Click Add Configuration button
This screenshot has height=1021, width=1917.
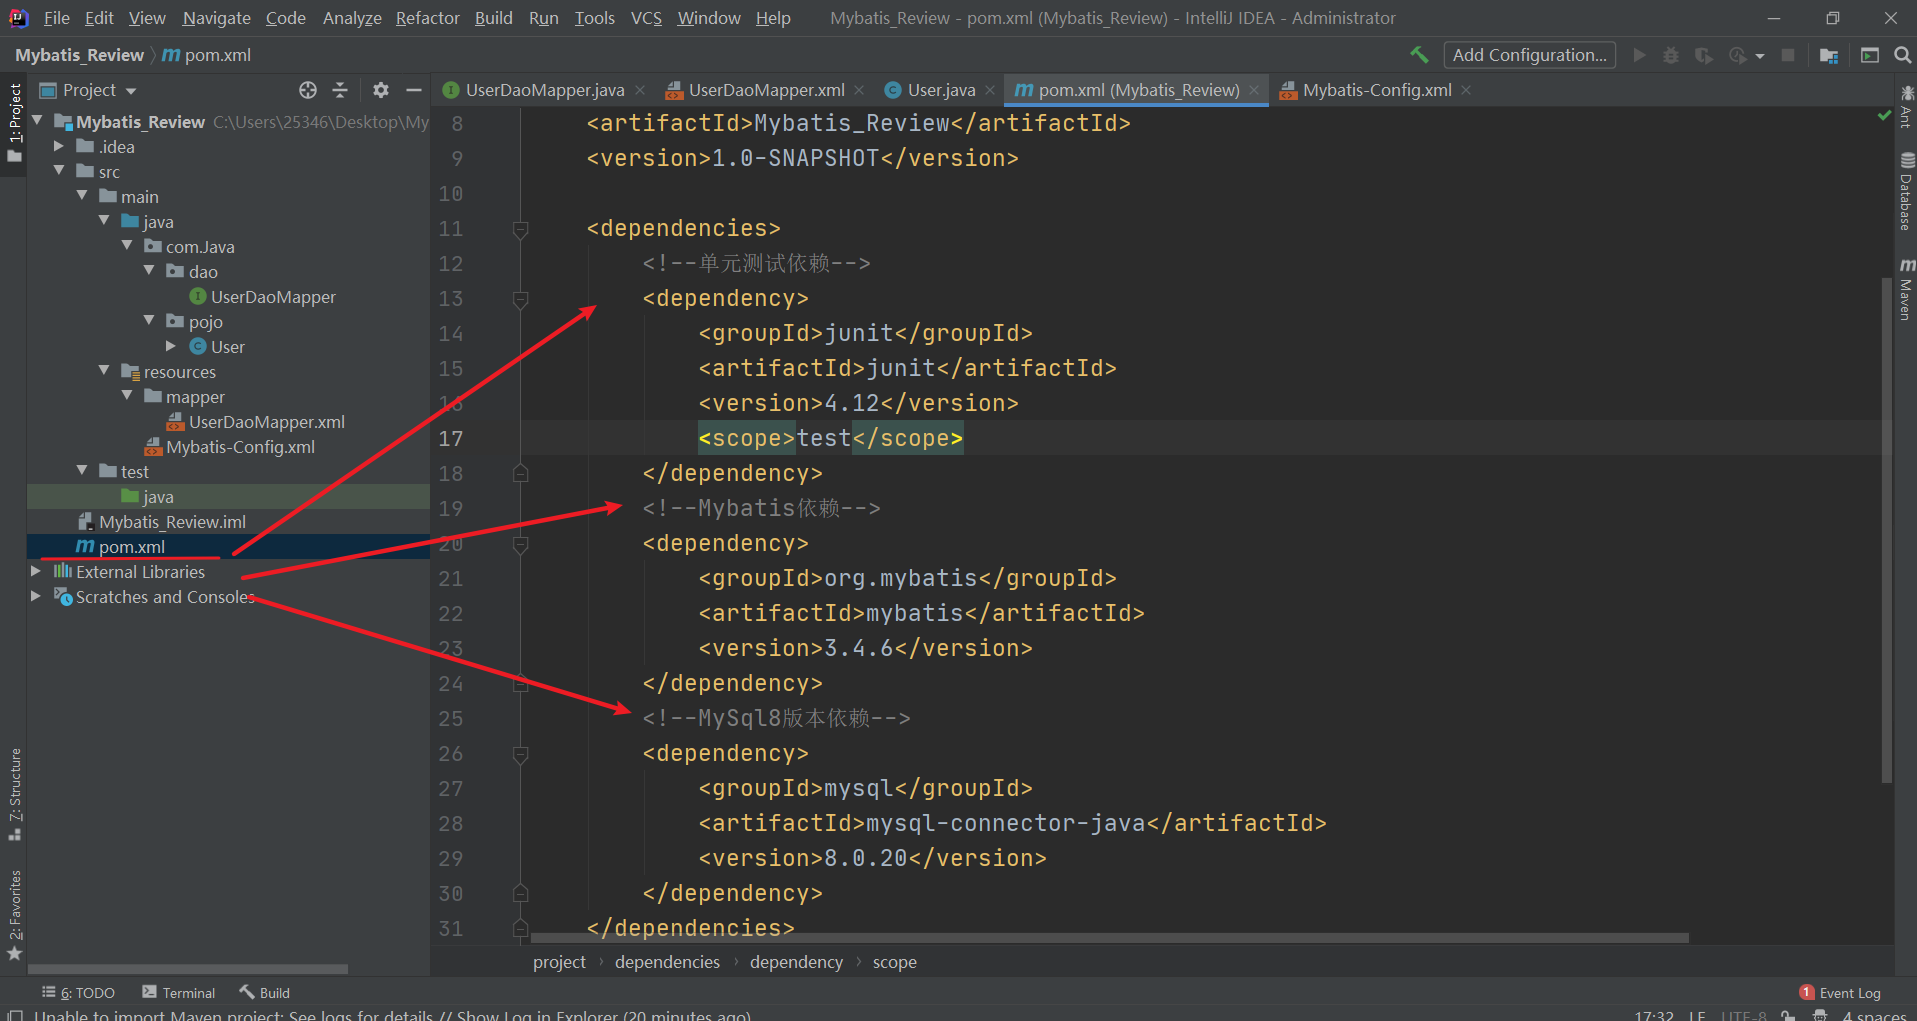coord(1529,55)
